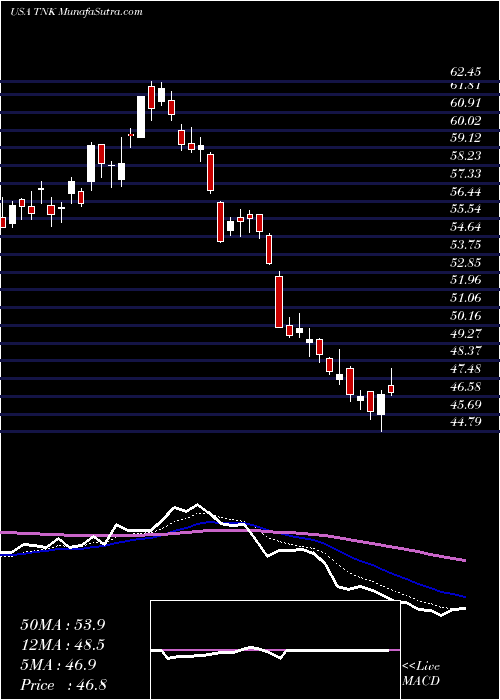
Task: Click the 50.16 price axis label
Action: point(465,316)
